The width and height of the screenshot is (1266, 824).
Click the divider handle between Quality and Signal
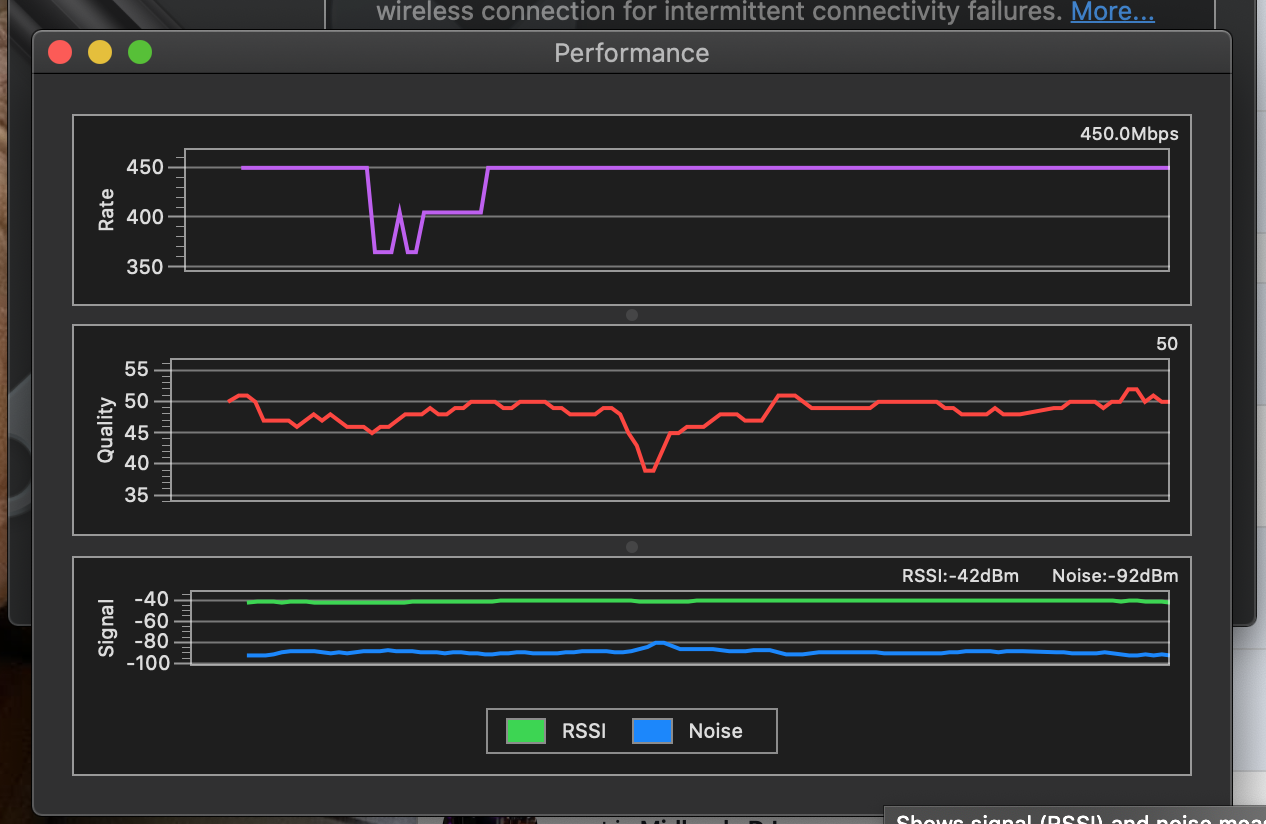632,547
